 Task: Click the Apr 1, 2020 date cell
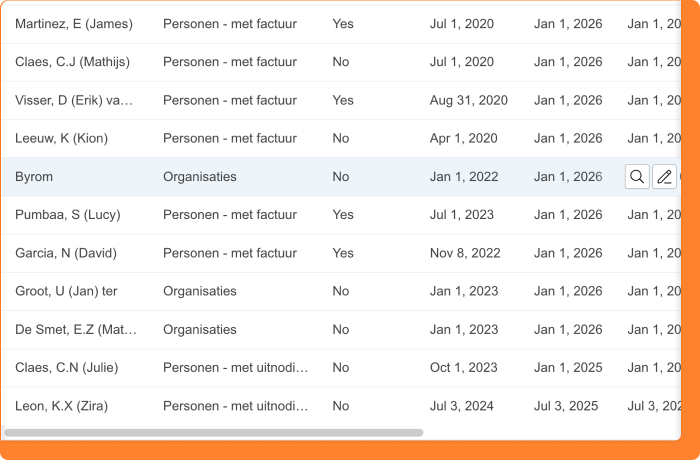463,138
